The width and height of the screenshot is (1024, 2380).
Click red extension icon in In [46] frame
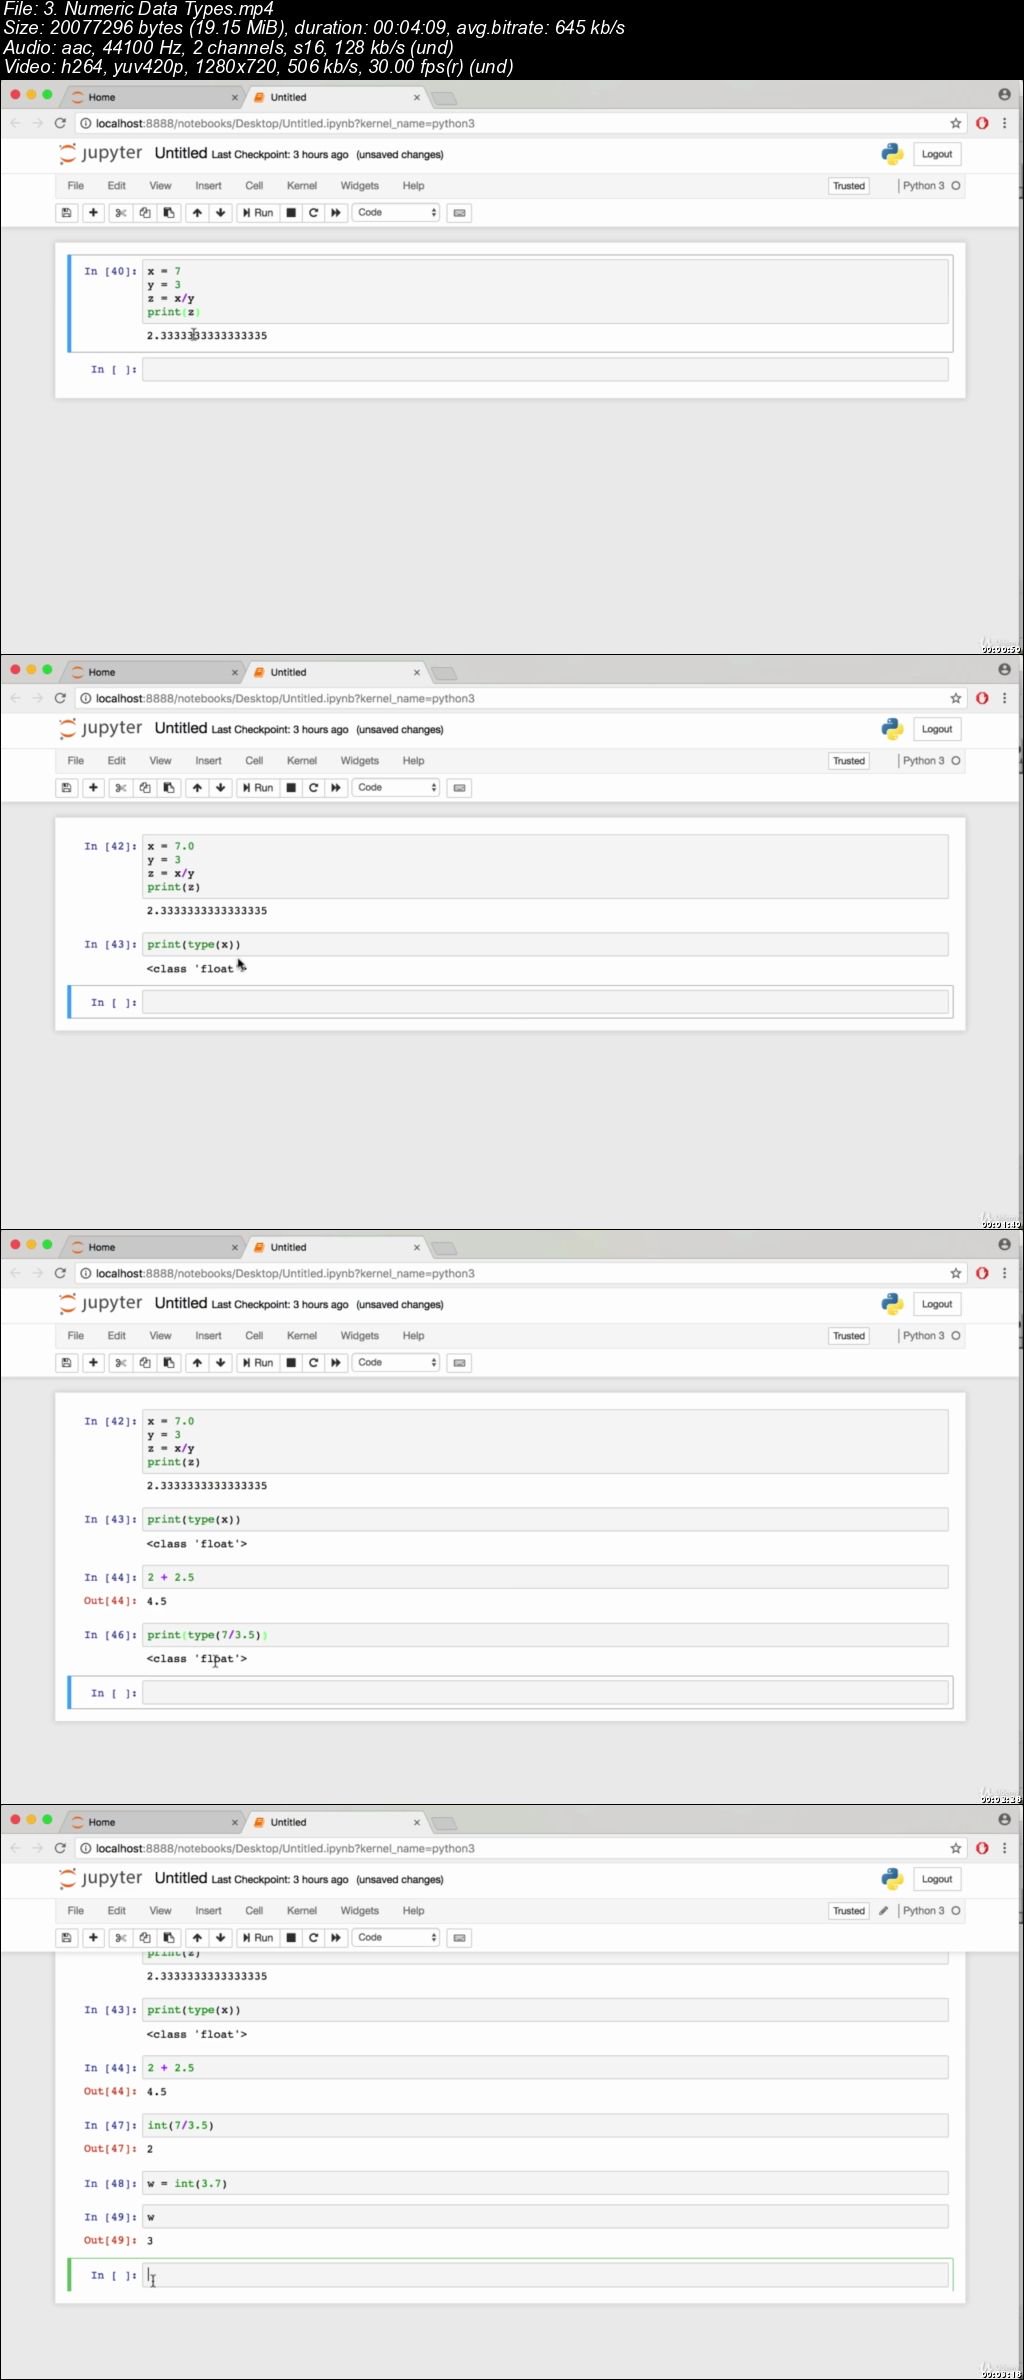pyautogui.click(x=982, y=1273)
